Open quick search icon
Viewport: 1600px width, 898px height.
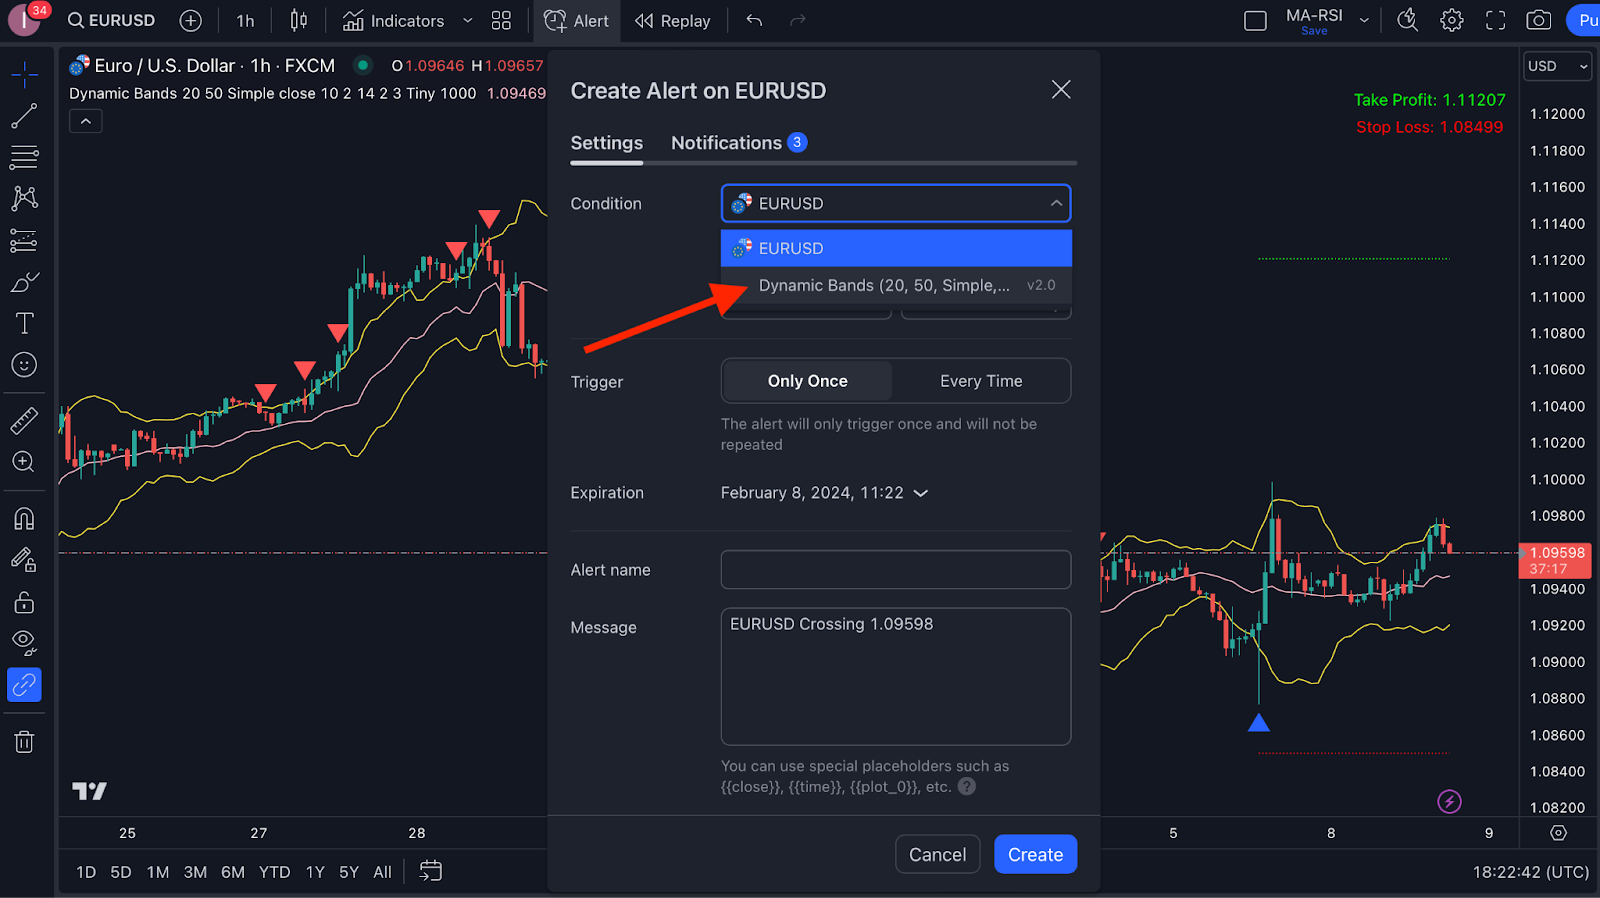1407,20
